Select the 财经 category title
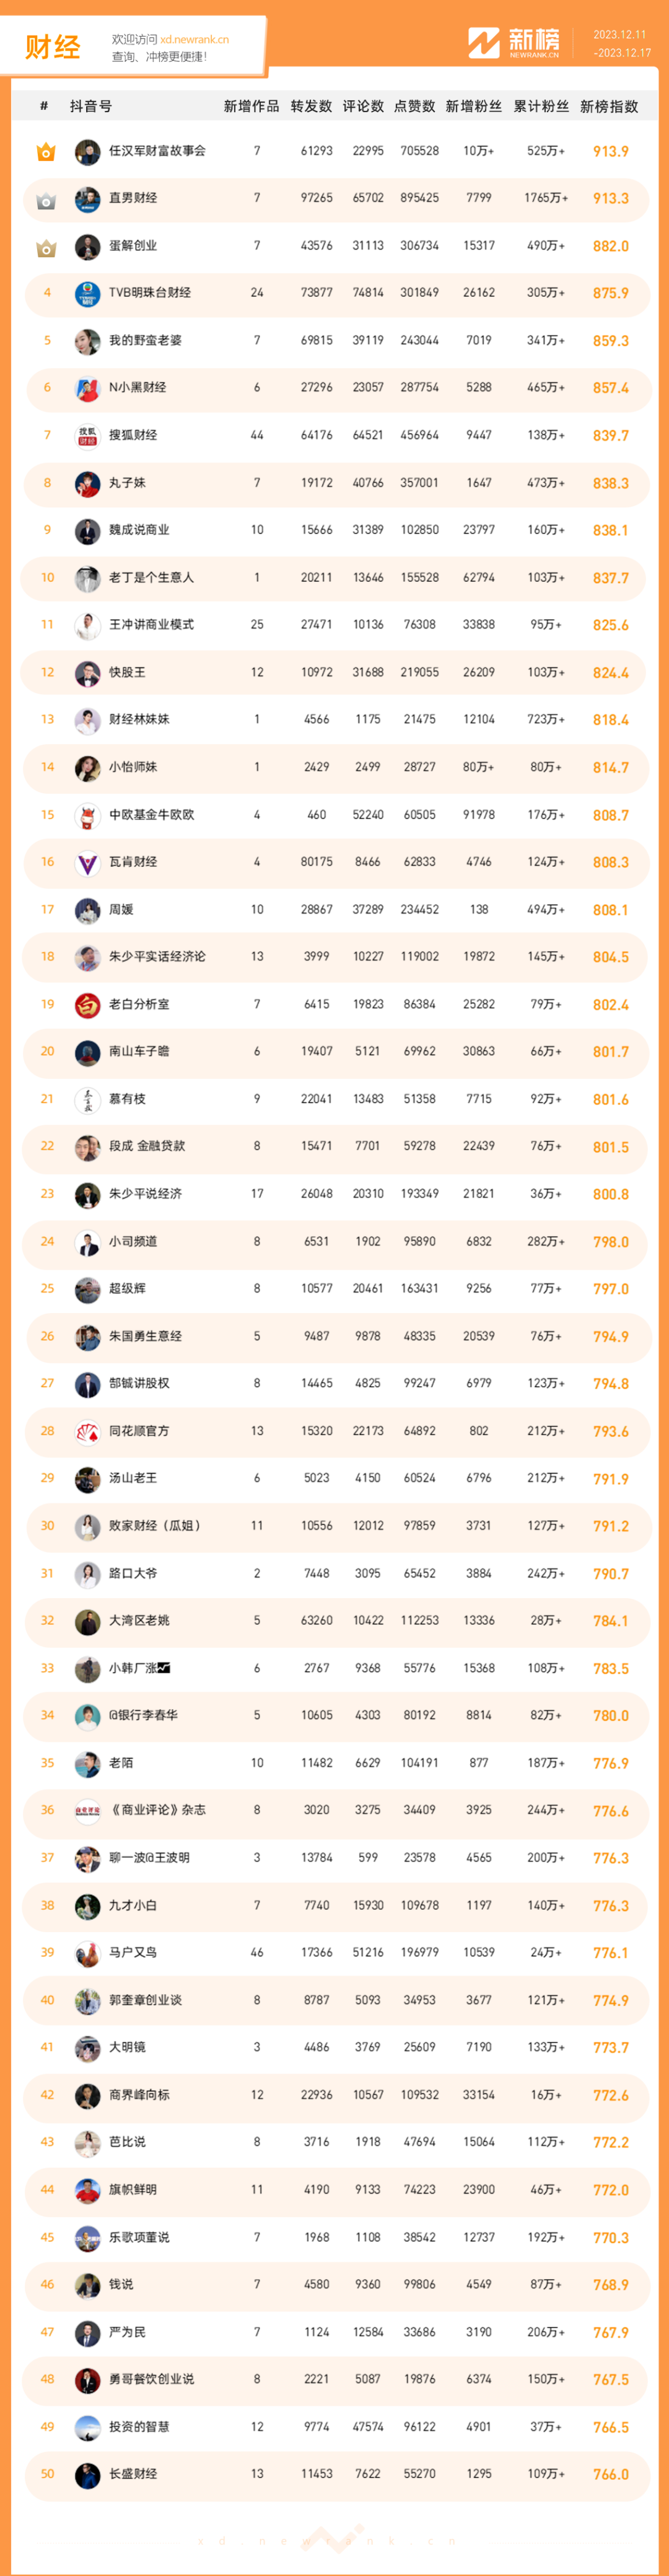The height and width of the screenshot is (2576, 669). click(x=53, y=47)
